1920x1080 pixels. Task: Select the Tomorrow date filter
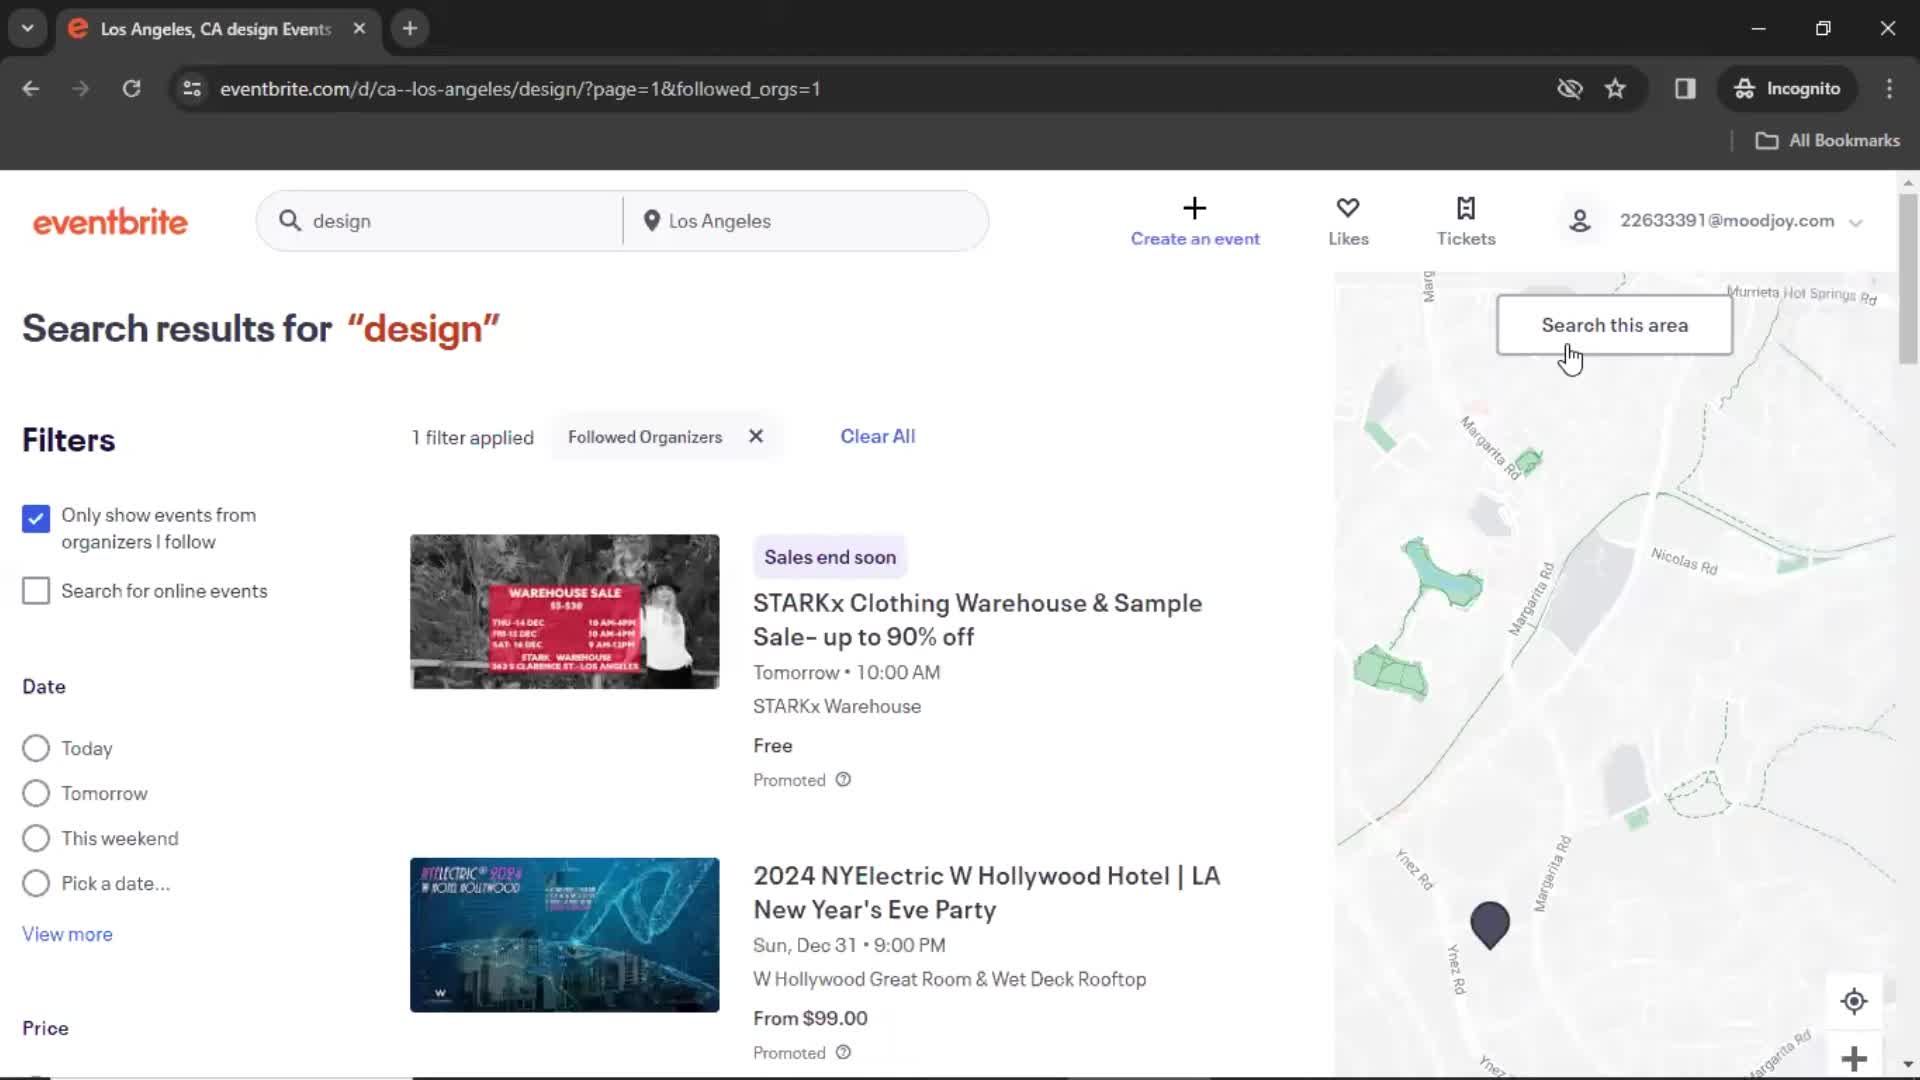point(36,793)
